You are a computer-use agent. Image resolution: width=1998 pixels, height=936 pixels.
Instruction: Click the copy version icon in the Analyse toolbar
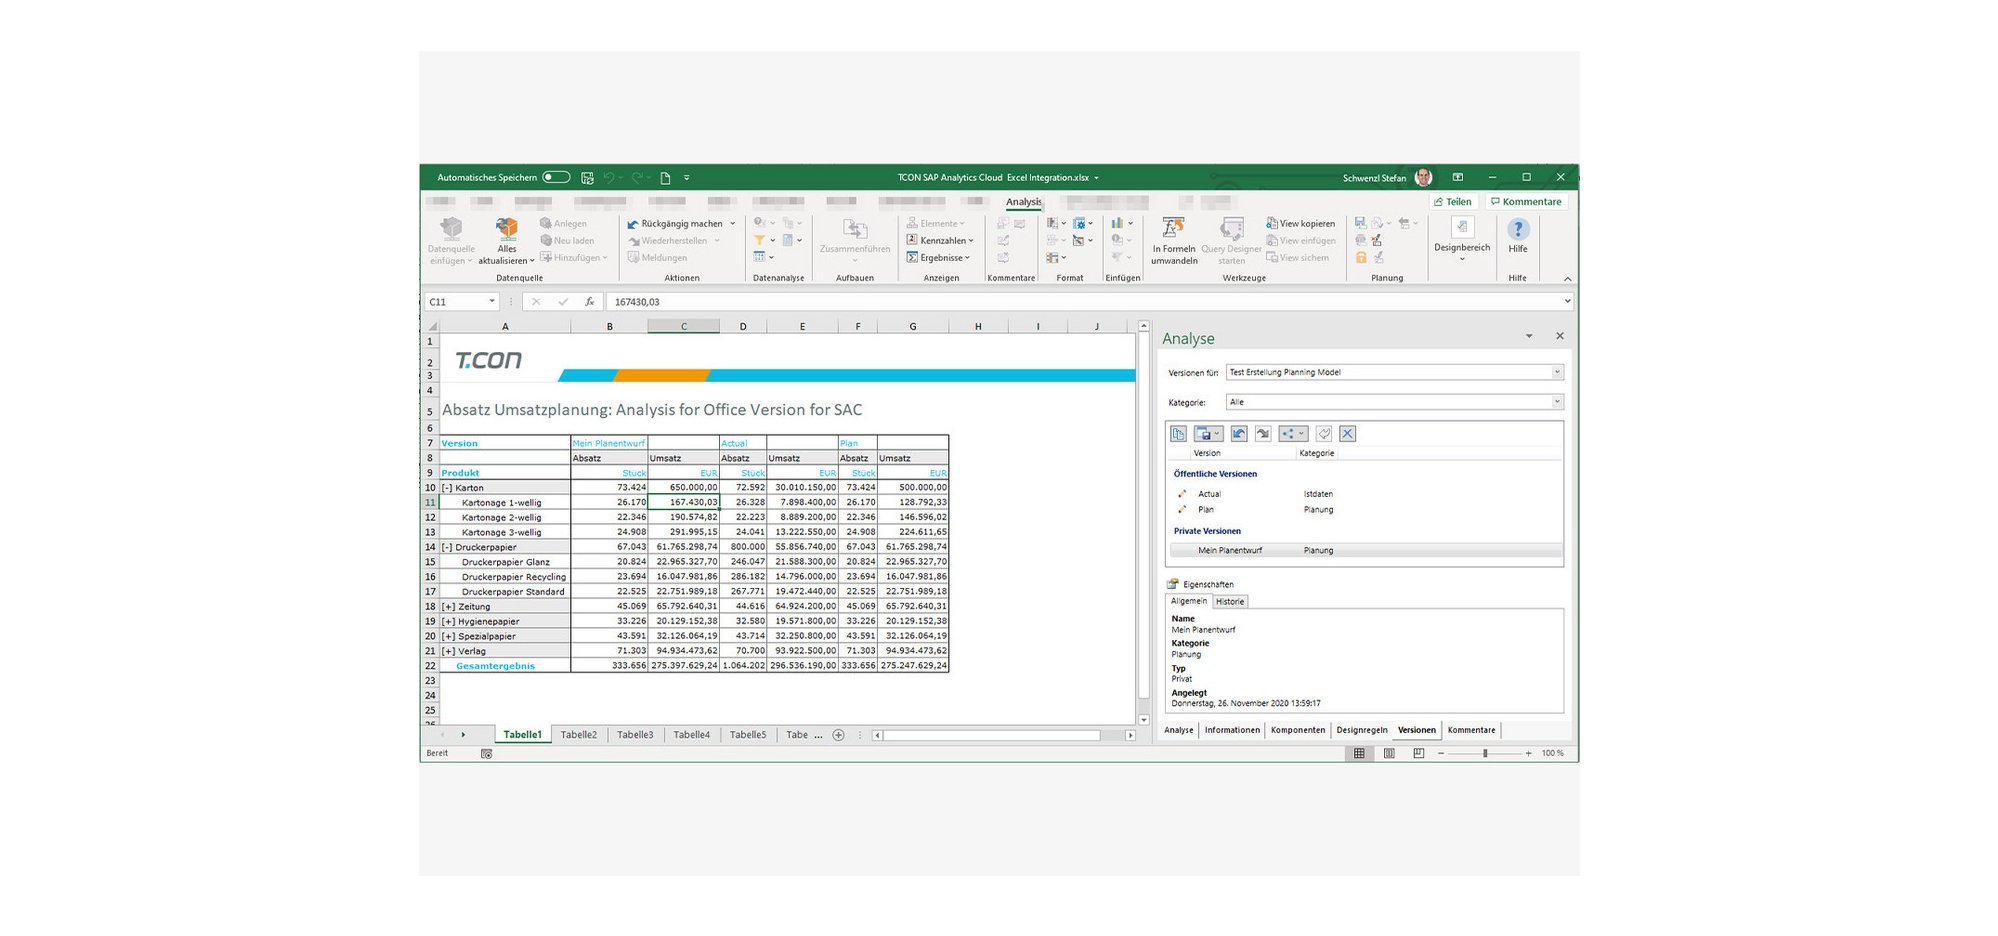point(1178,434)
